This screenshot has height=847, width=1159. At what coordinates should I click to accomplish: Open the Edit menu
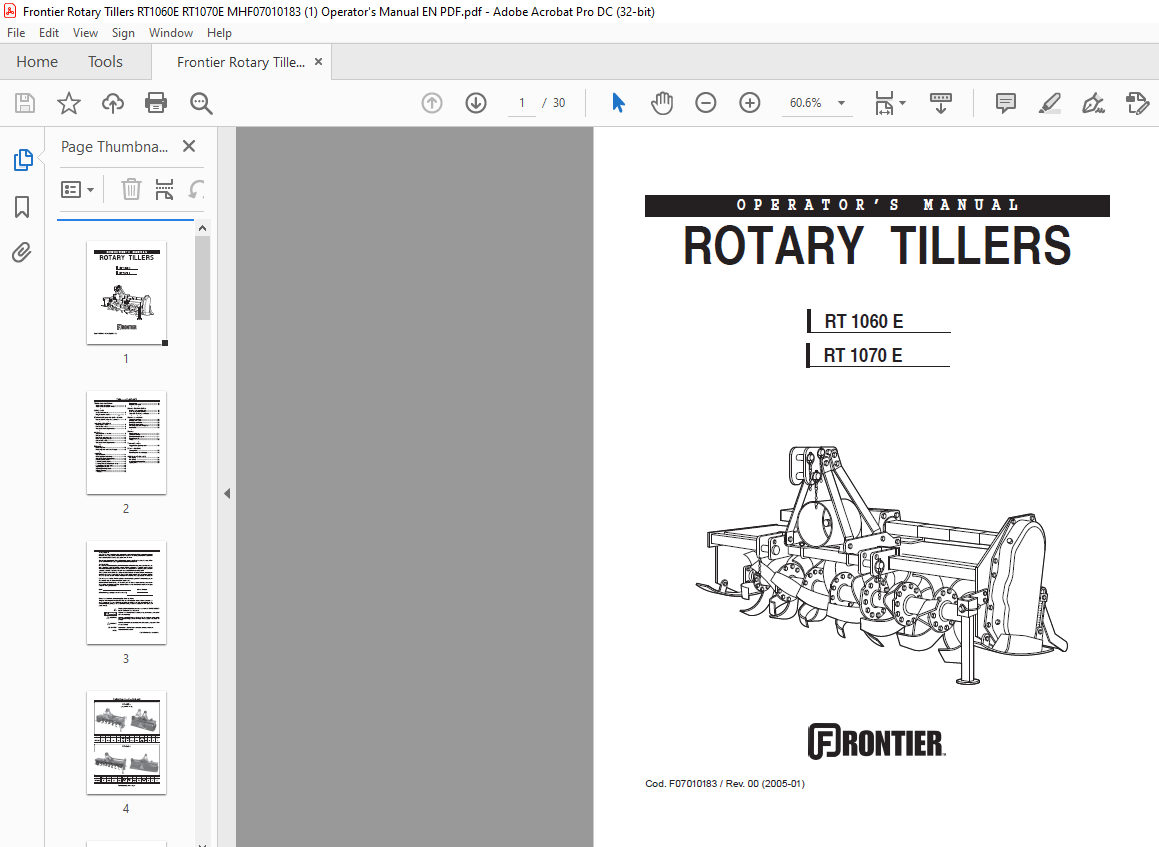49,33
